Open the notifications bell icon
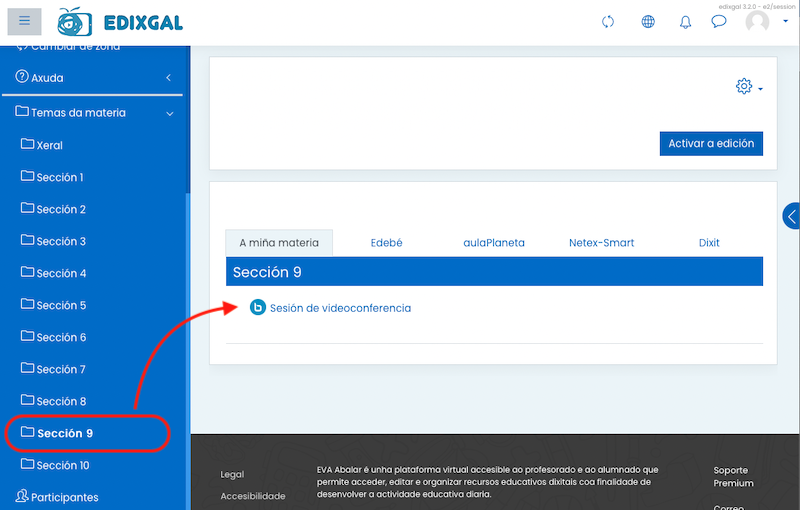 (685, 22)
